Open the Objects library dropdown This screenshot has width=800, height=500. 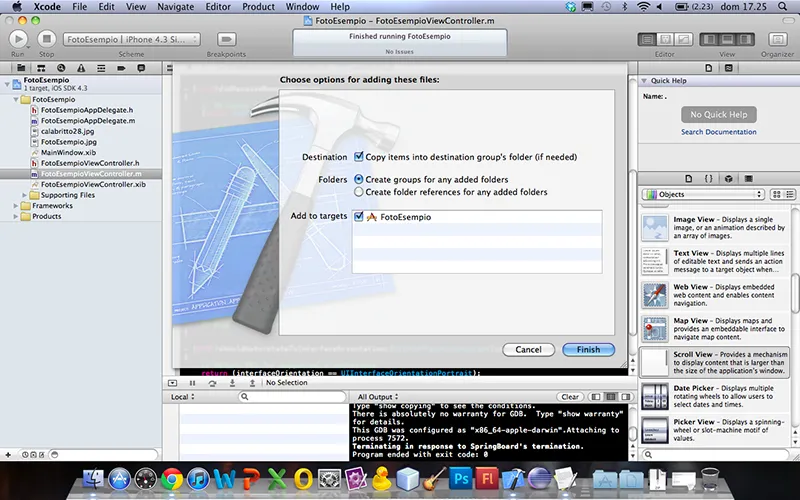coord(703,194)
